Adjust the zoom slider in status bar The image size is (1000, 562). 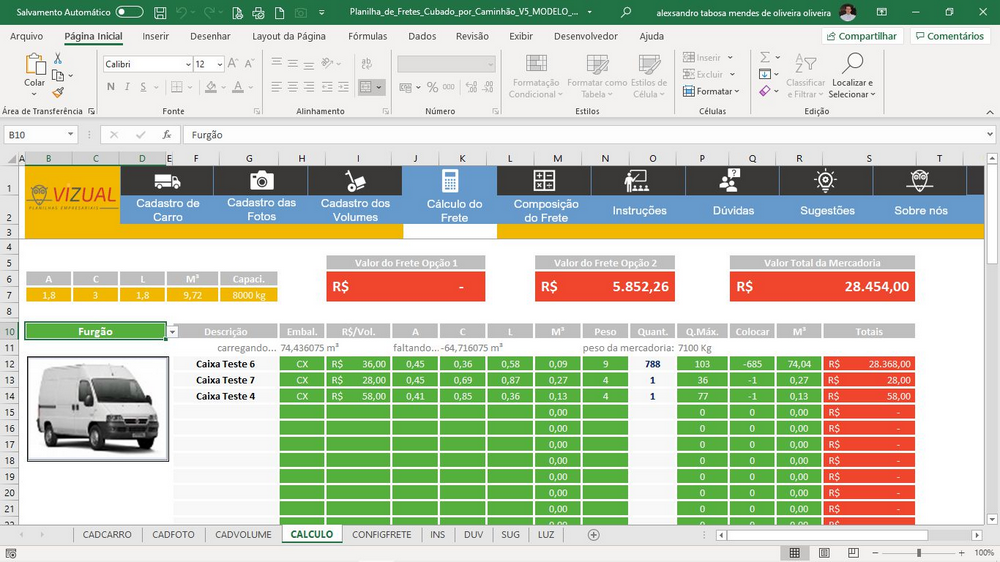point(918,552)
